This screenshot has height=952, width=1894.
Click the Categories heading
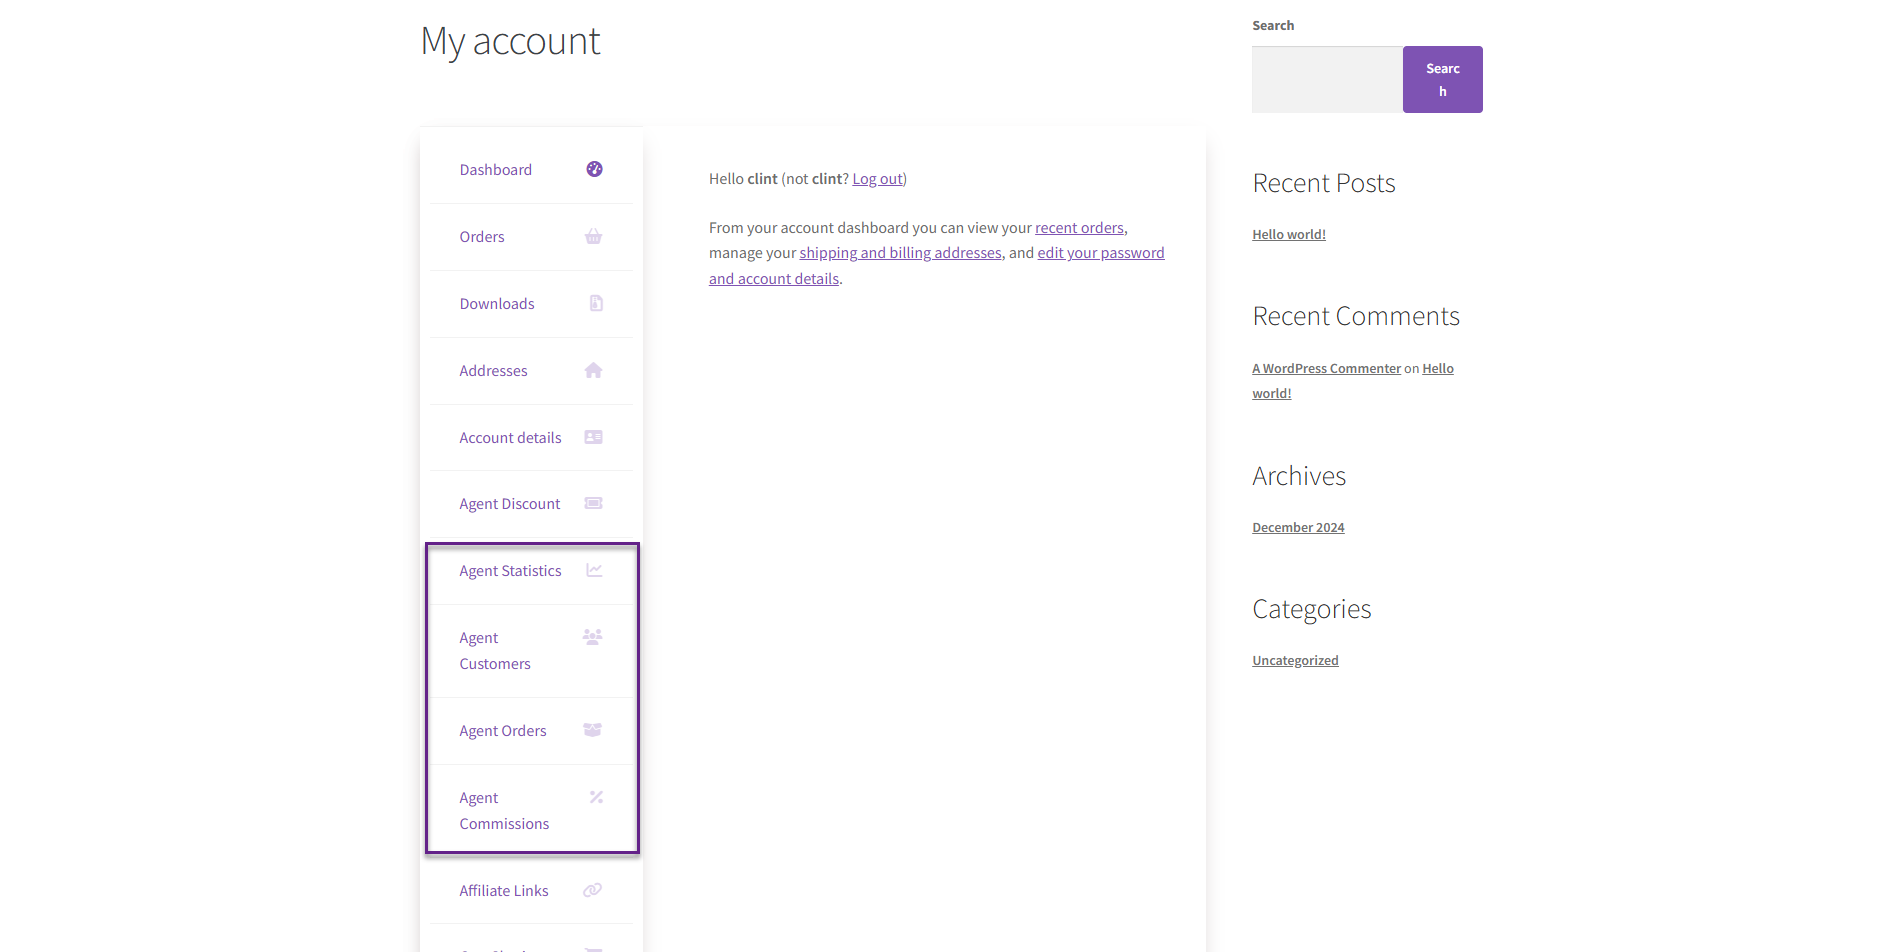1311,609
